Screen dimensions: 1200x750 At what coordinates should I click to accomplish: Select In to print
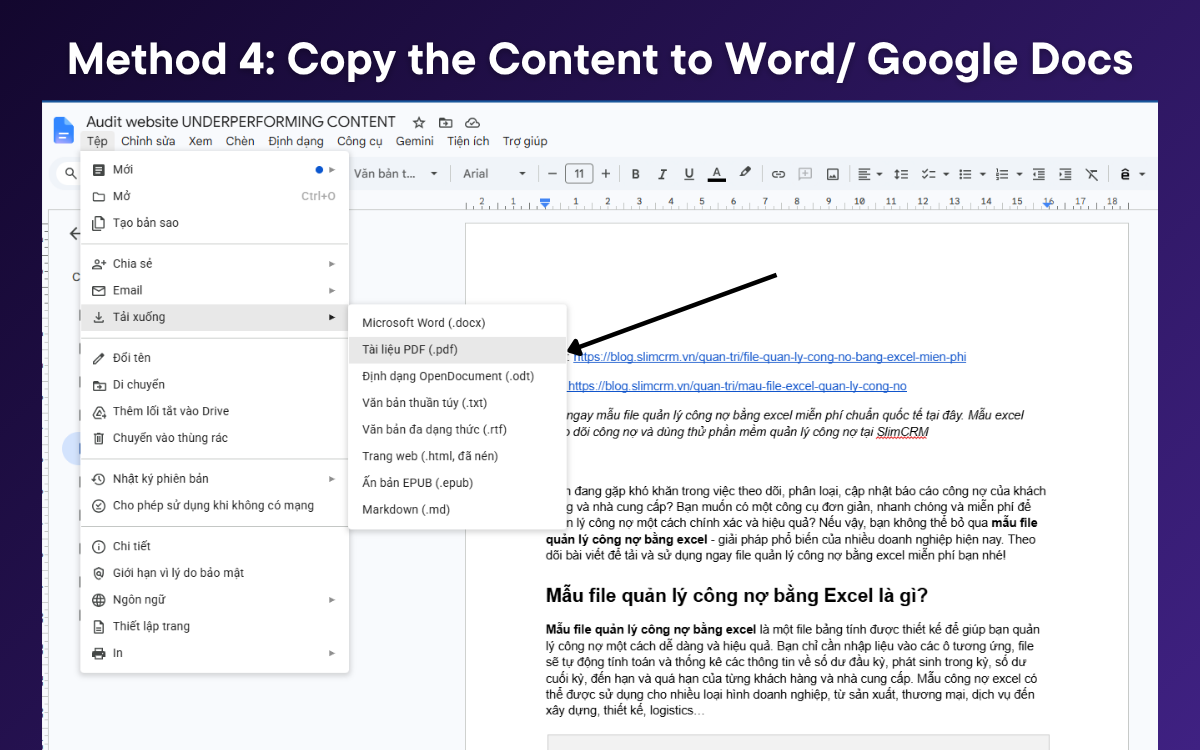[x=214, y=653]
